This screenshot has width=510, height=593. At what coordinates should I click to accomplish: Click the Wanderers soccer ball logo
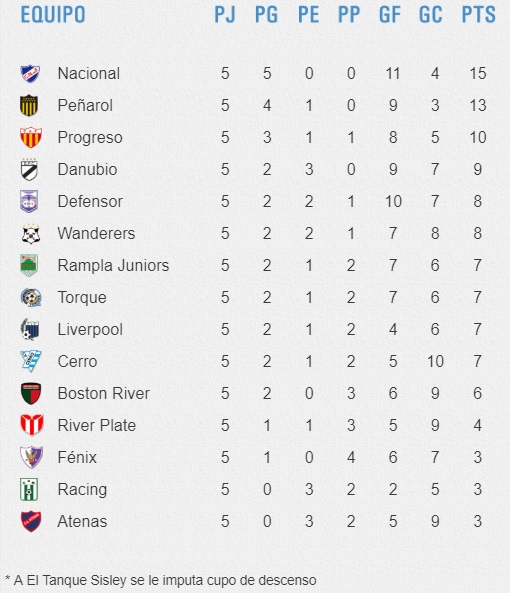[31, 233]
